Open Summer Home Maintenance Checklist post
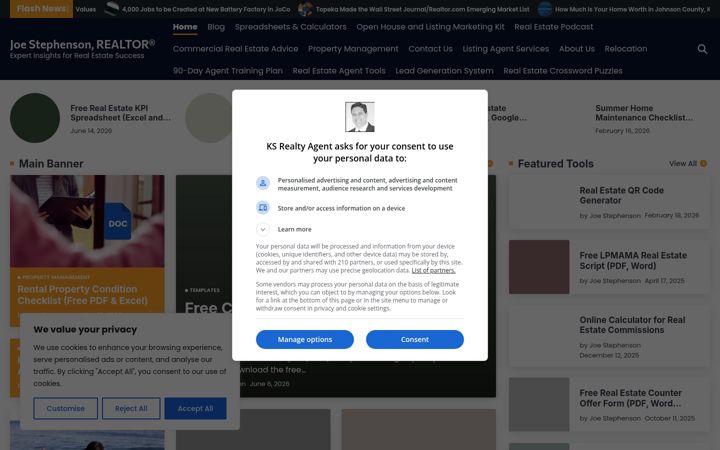The height and width of the screenshot is (450, 720). (x=644, y=113)
